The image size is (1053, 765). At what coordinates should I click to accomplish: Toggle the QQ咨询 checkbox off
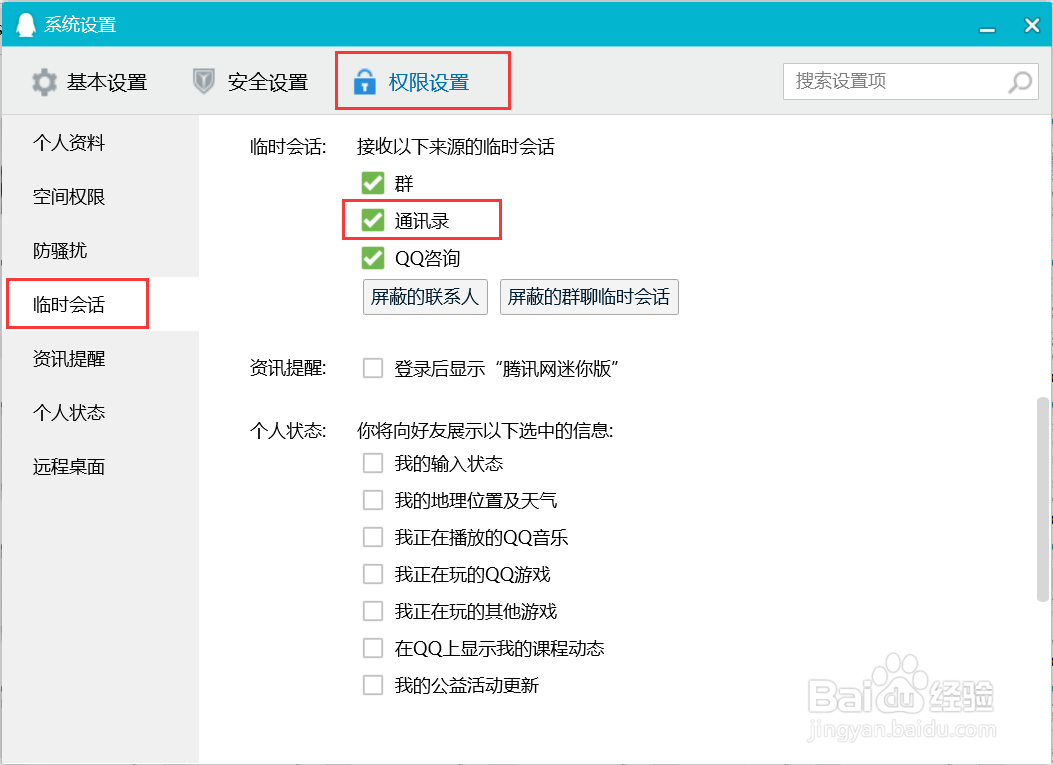(x=372, y=258)
